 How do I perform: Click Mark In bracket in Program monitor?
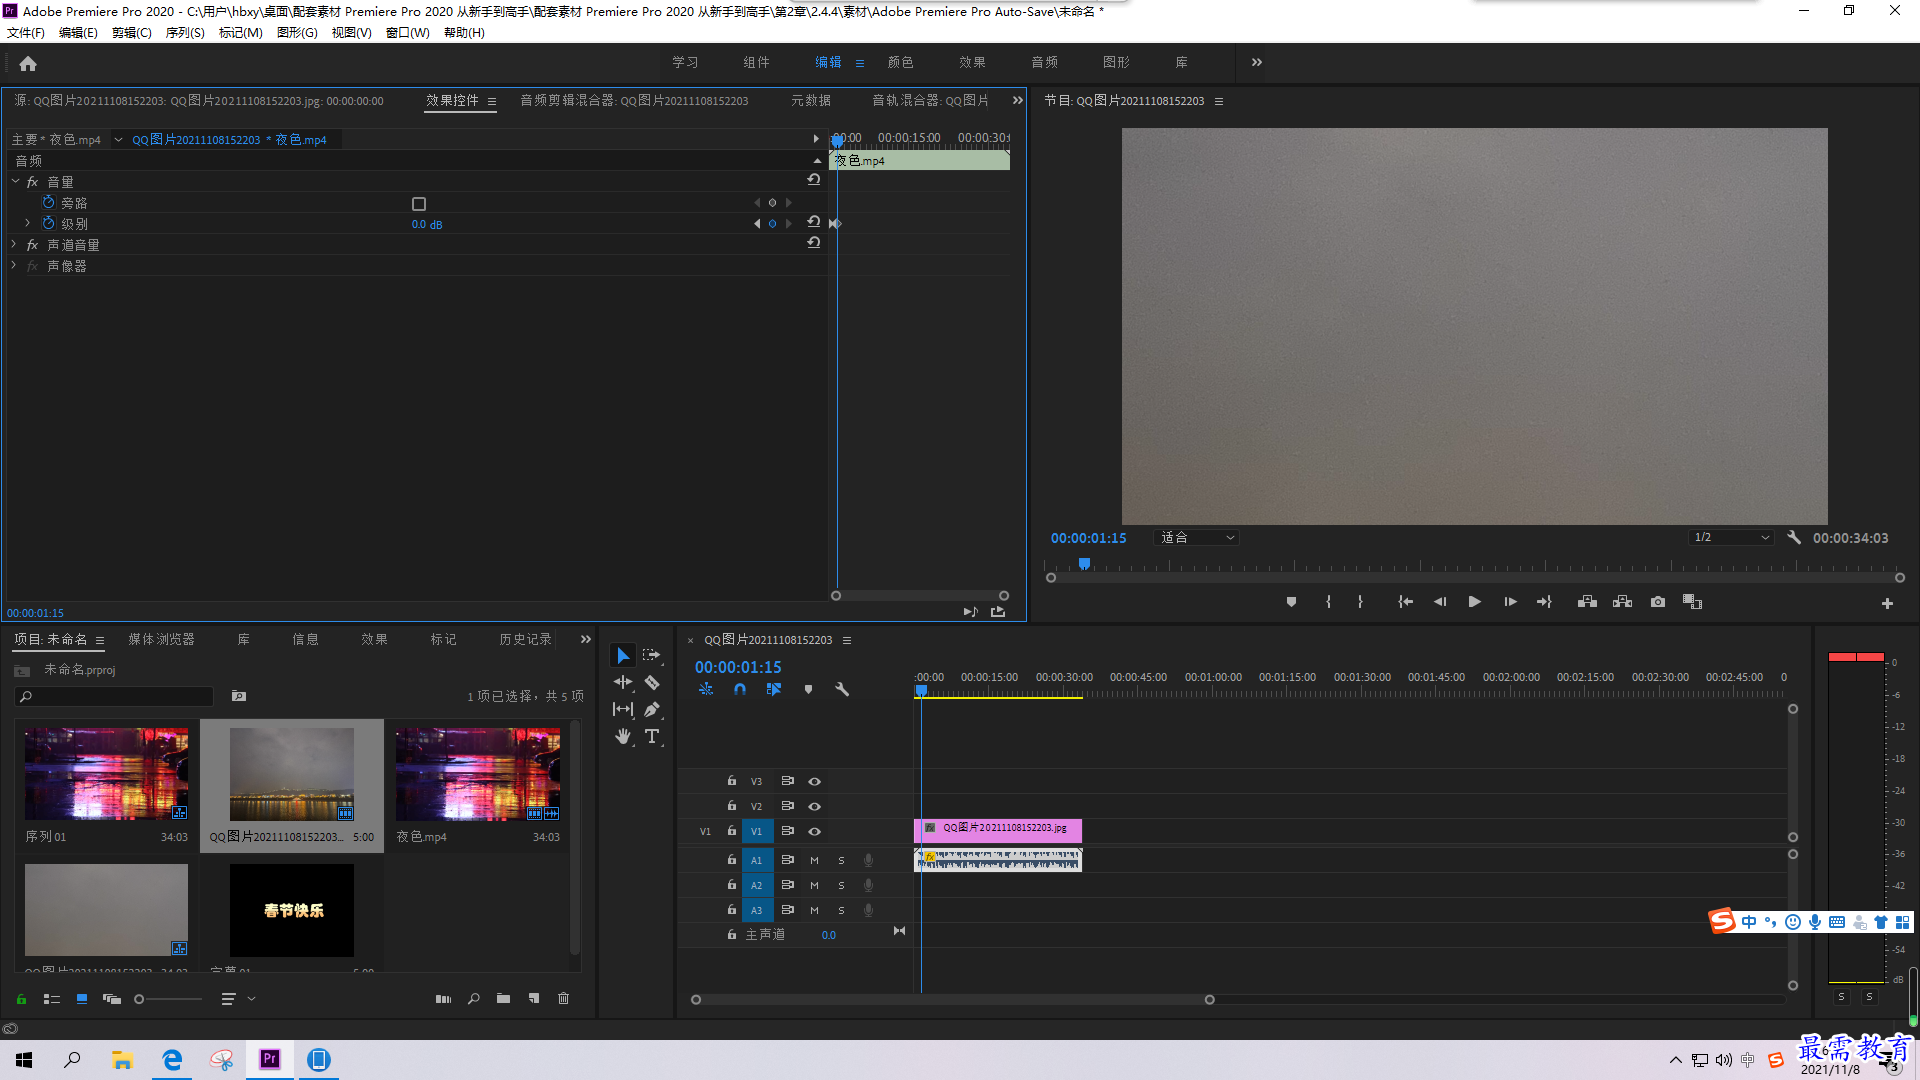coord(1328,602)
